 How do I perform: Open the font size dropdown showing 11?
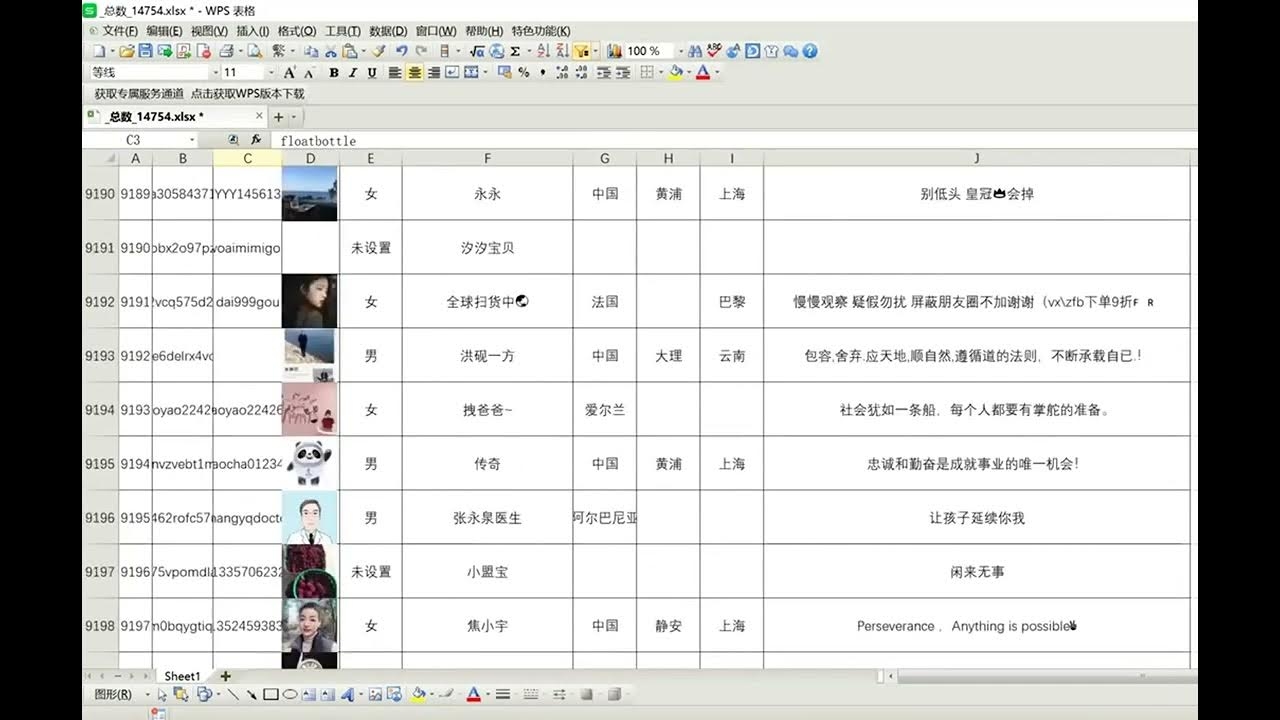(x=271, y=72)
